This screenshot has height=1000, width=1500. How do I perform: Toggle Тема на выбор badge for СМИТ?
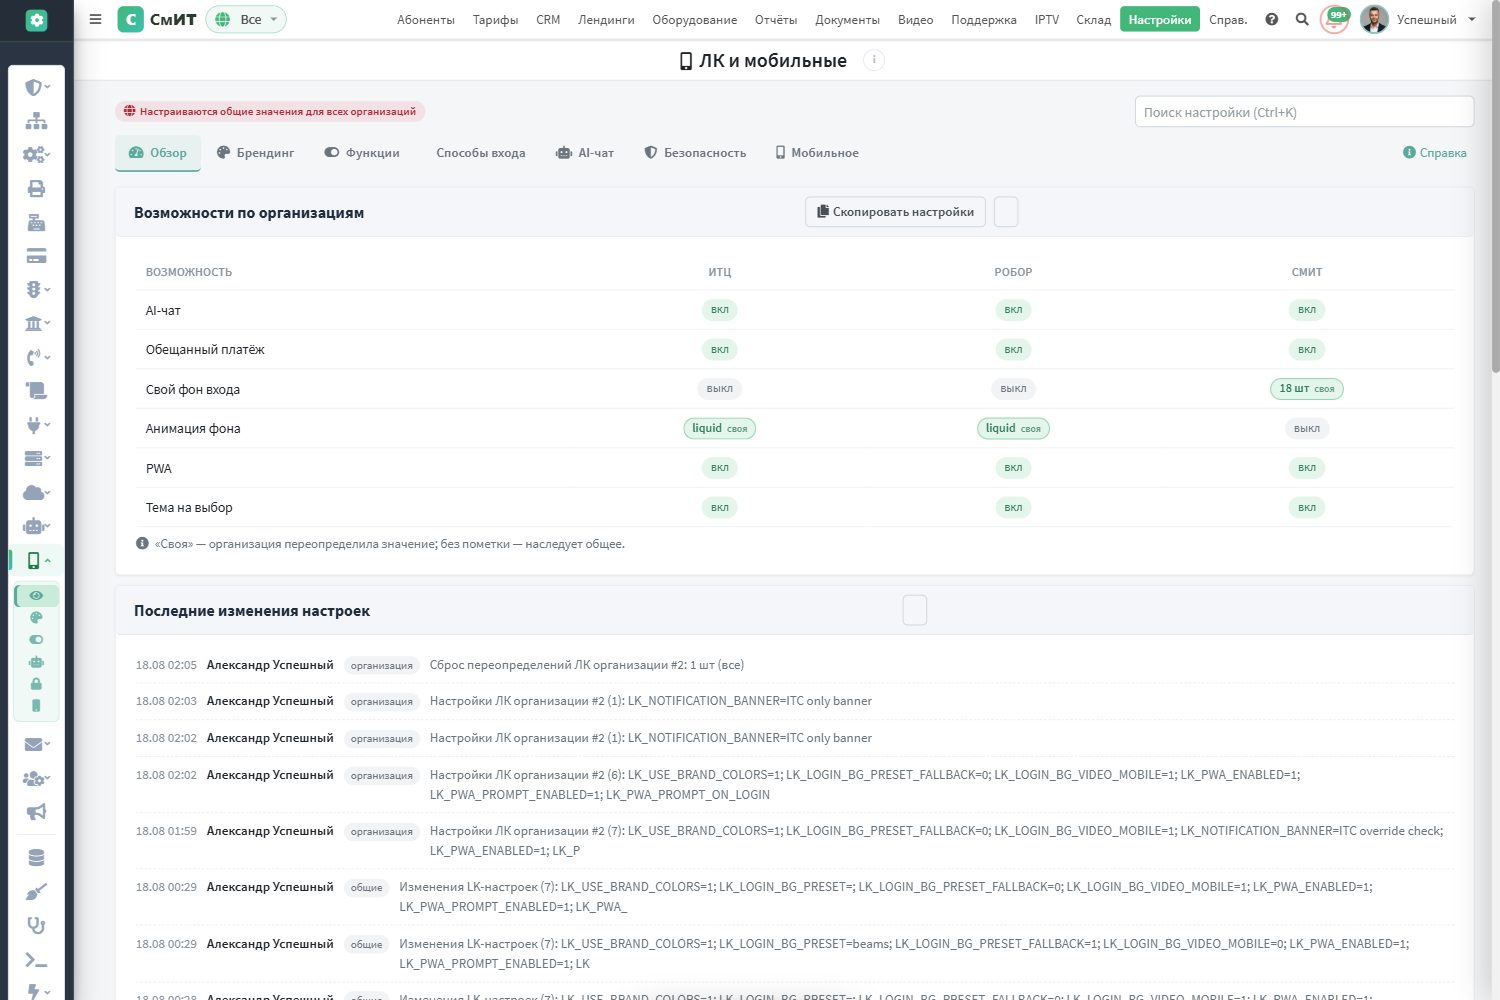click(1307, 508)
